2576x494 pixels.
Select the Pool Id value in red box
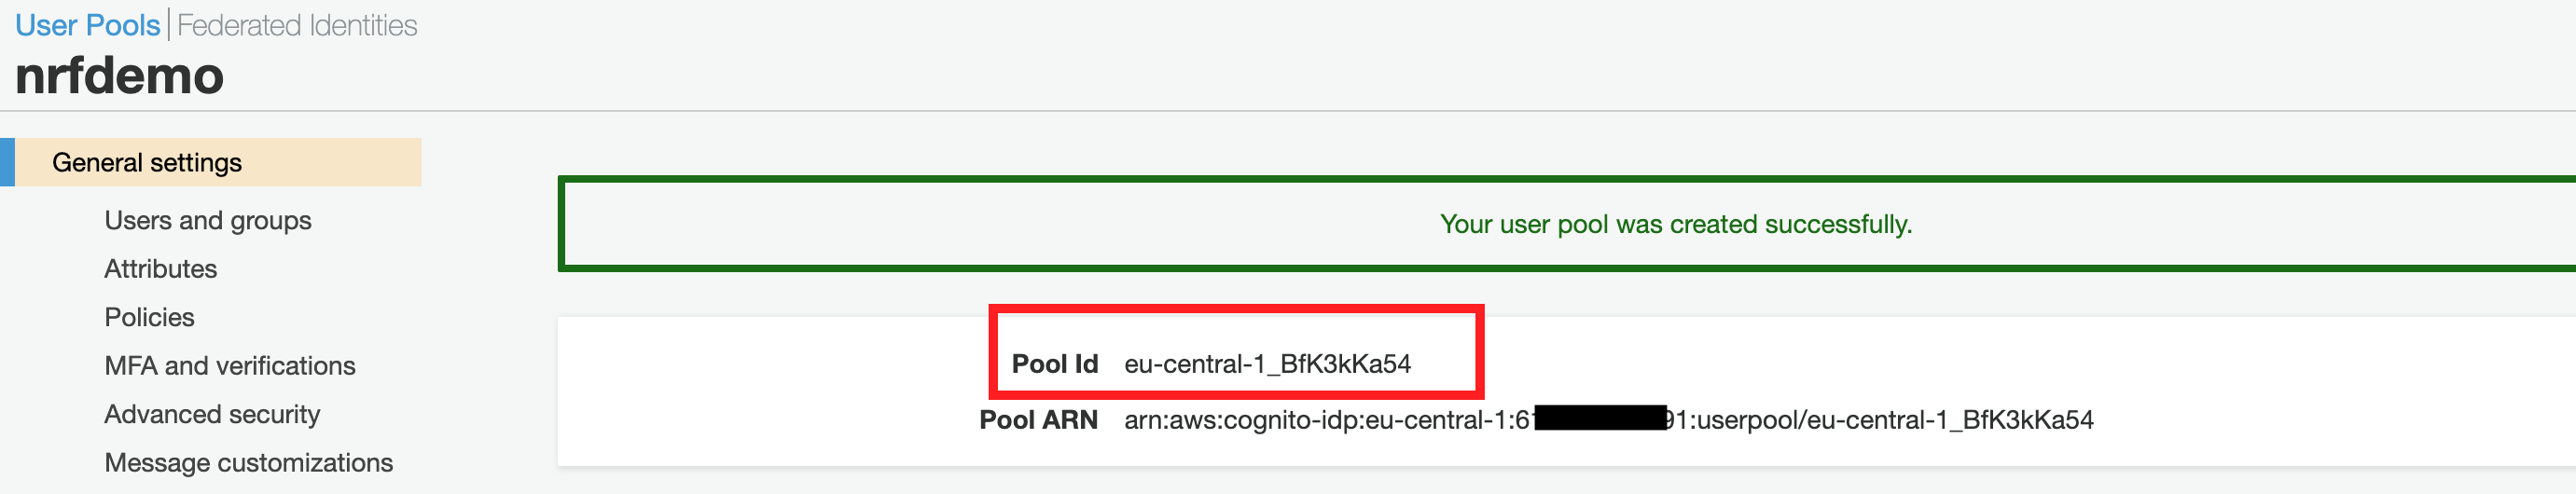[x=1267, y=364]
